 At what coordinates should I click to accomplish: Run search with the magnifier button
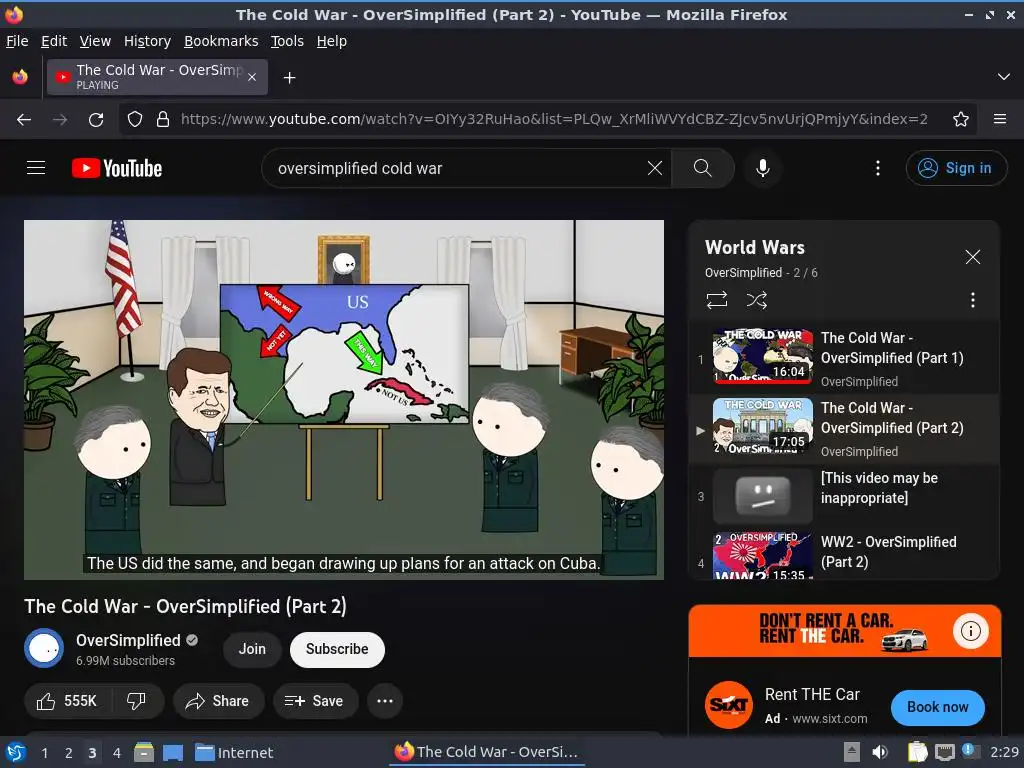pos(702,168)
